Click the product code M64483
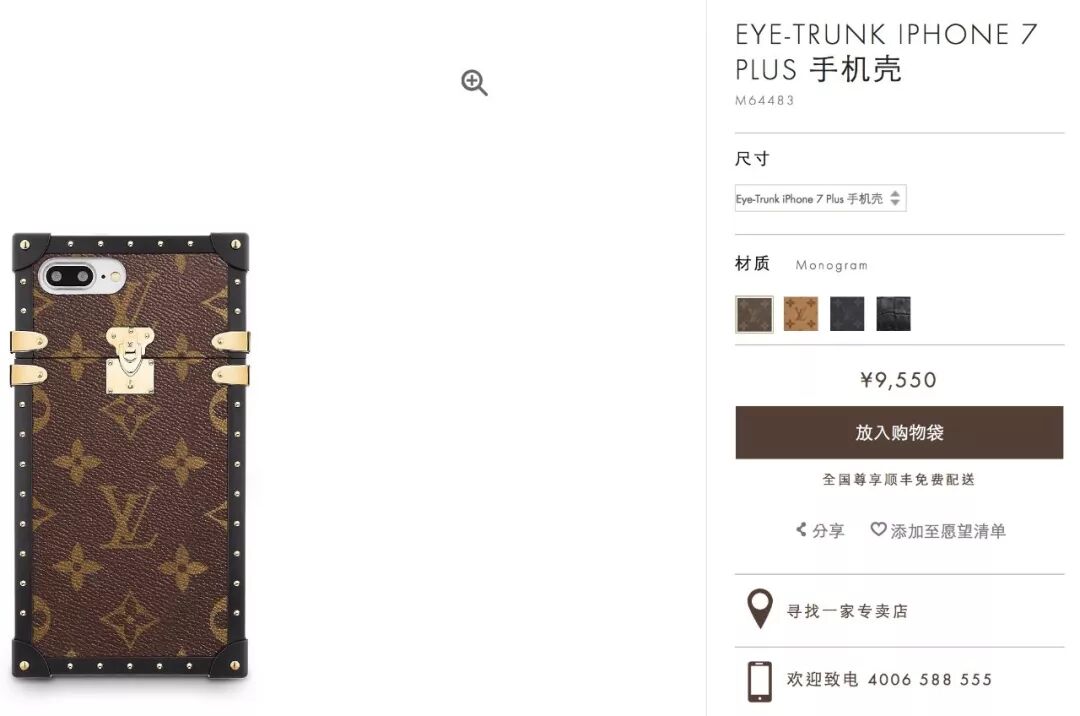1080x716 pixels. (x=765, y=101)
